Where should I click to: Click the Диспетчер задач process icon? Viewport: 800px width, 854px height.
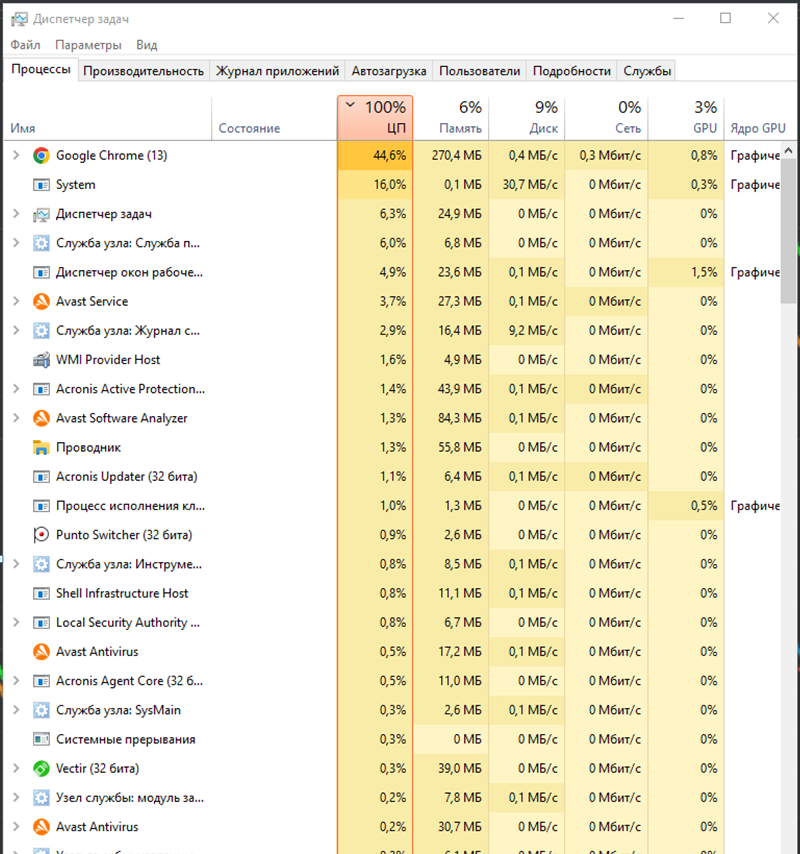point(41,214)
